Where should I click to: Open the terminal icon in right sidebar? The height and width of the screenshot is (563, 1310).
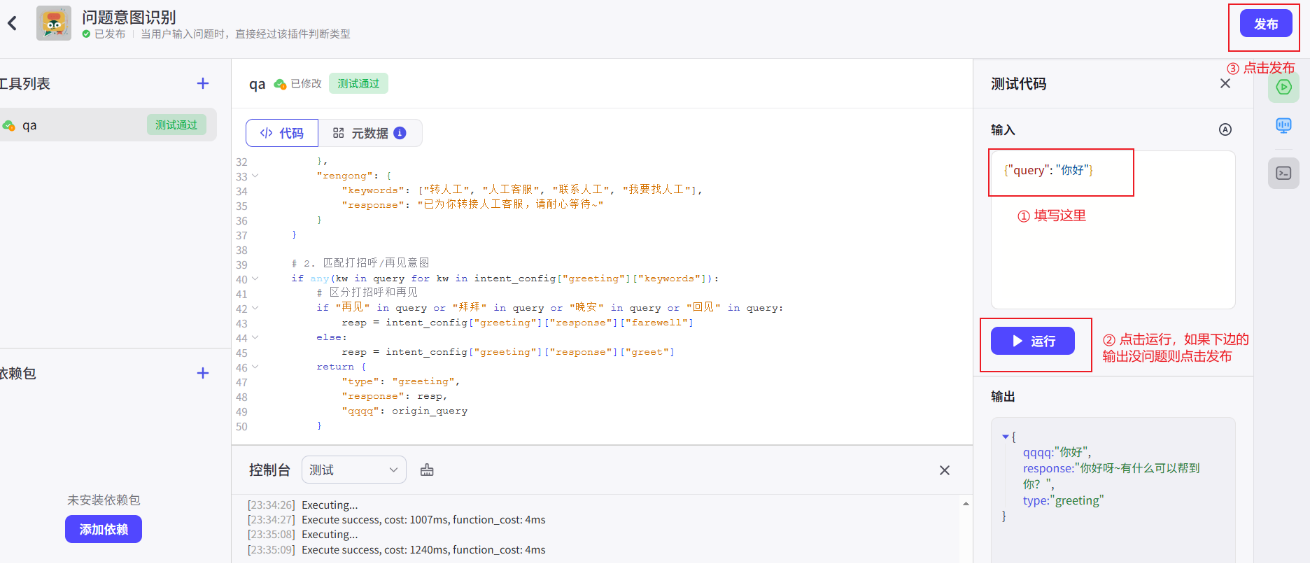(x=1284, y=172)
